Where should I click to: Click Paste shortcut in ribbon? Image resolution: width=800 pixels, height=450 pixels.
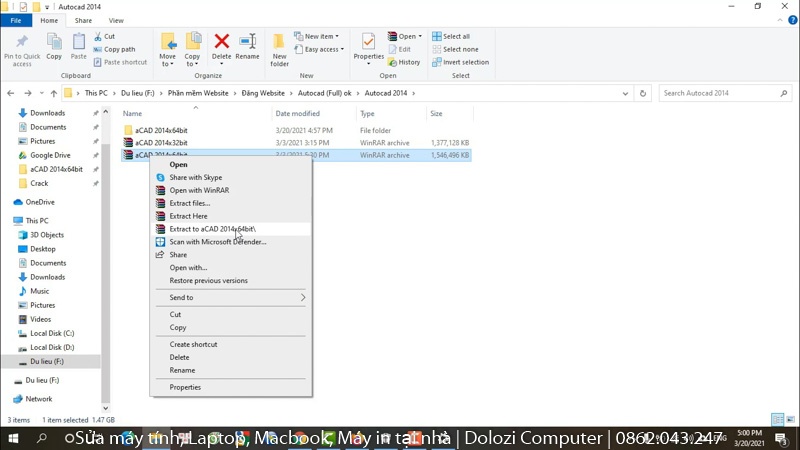[x=120, y=62]
